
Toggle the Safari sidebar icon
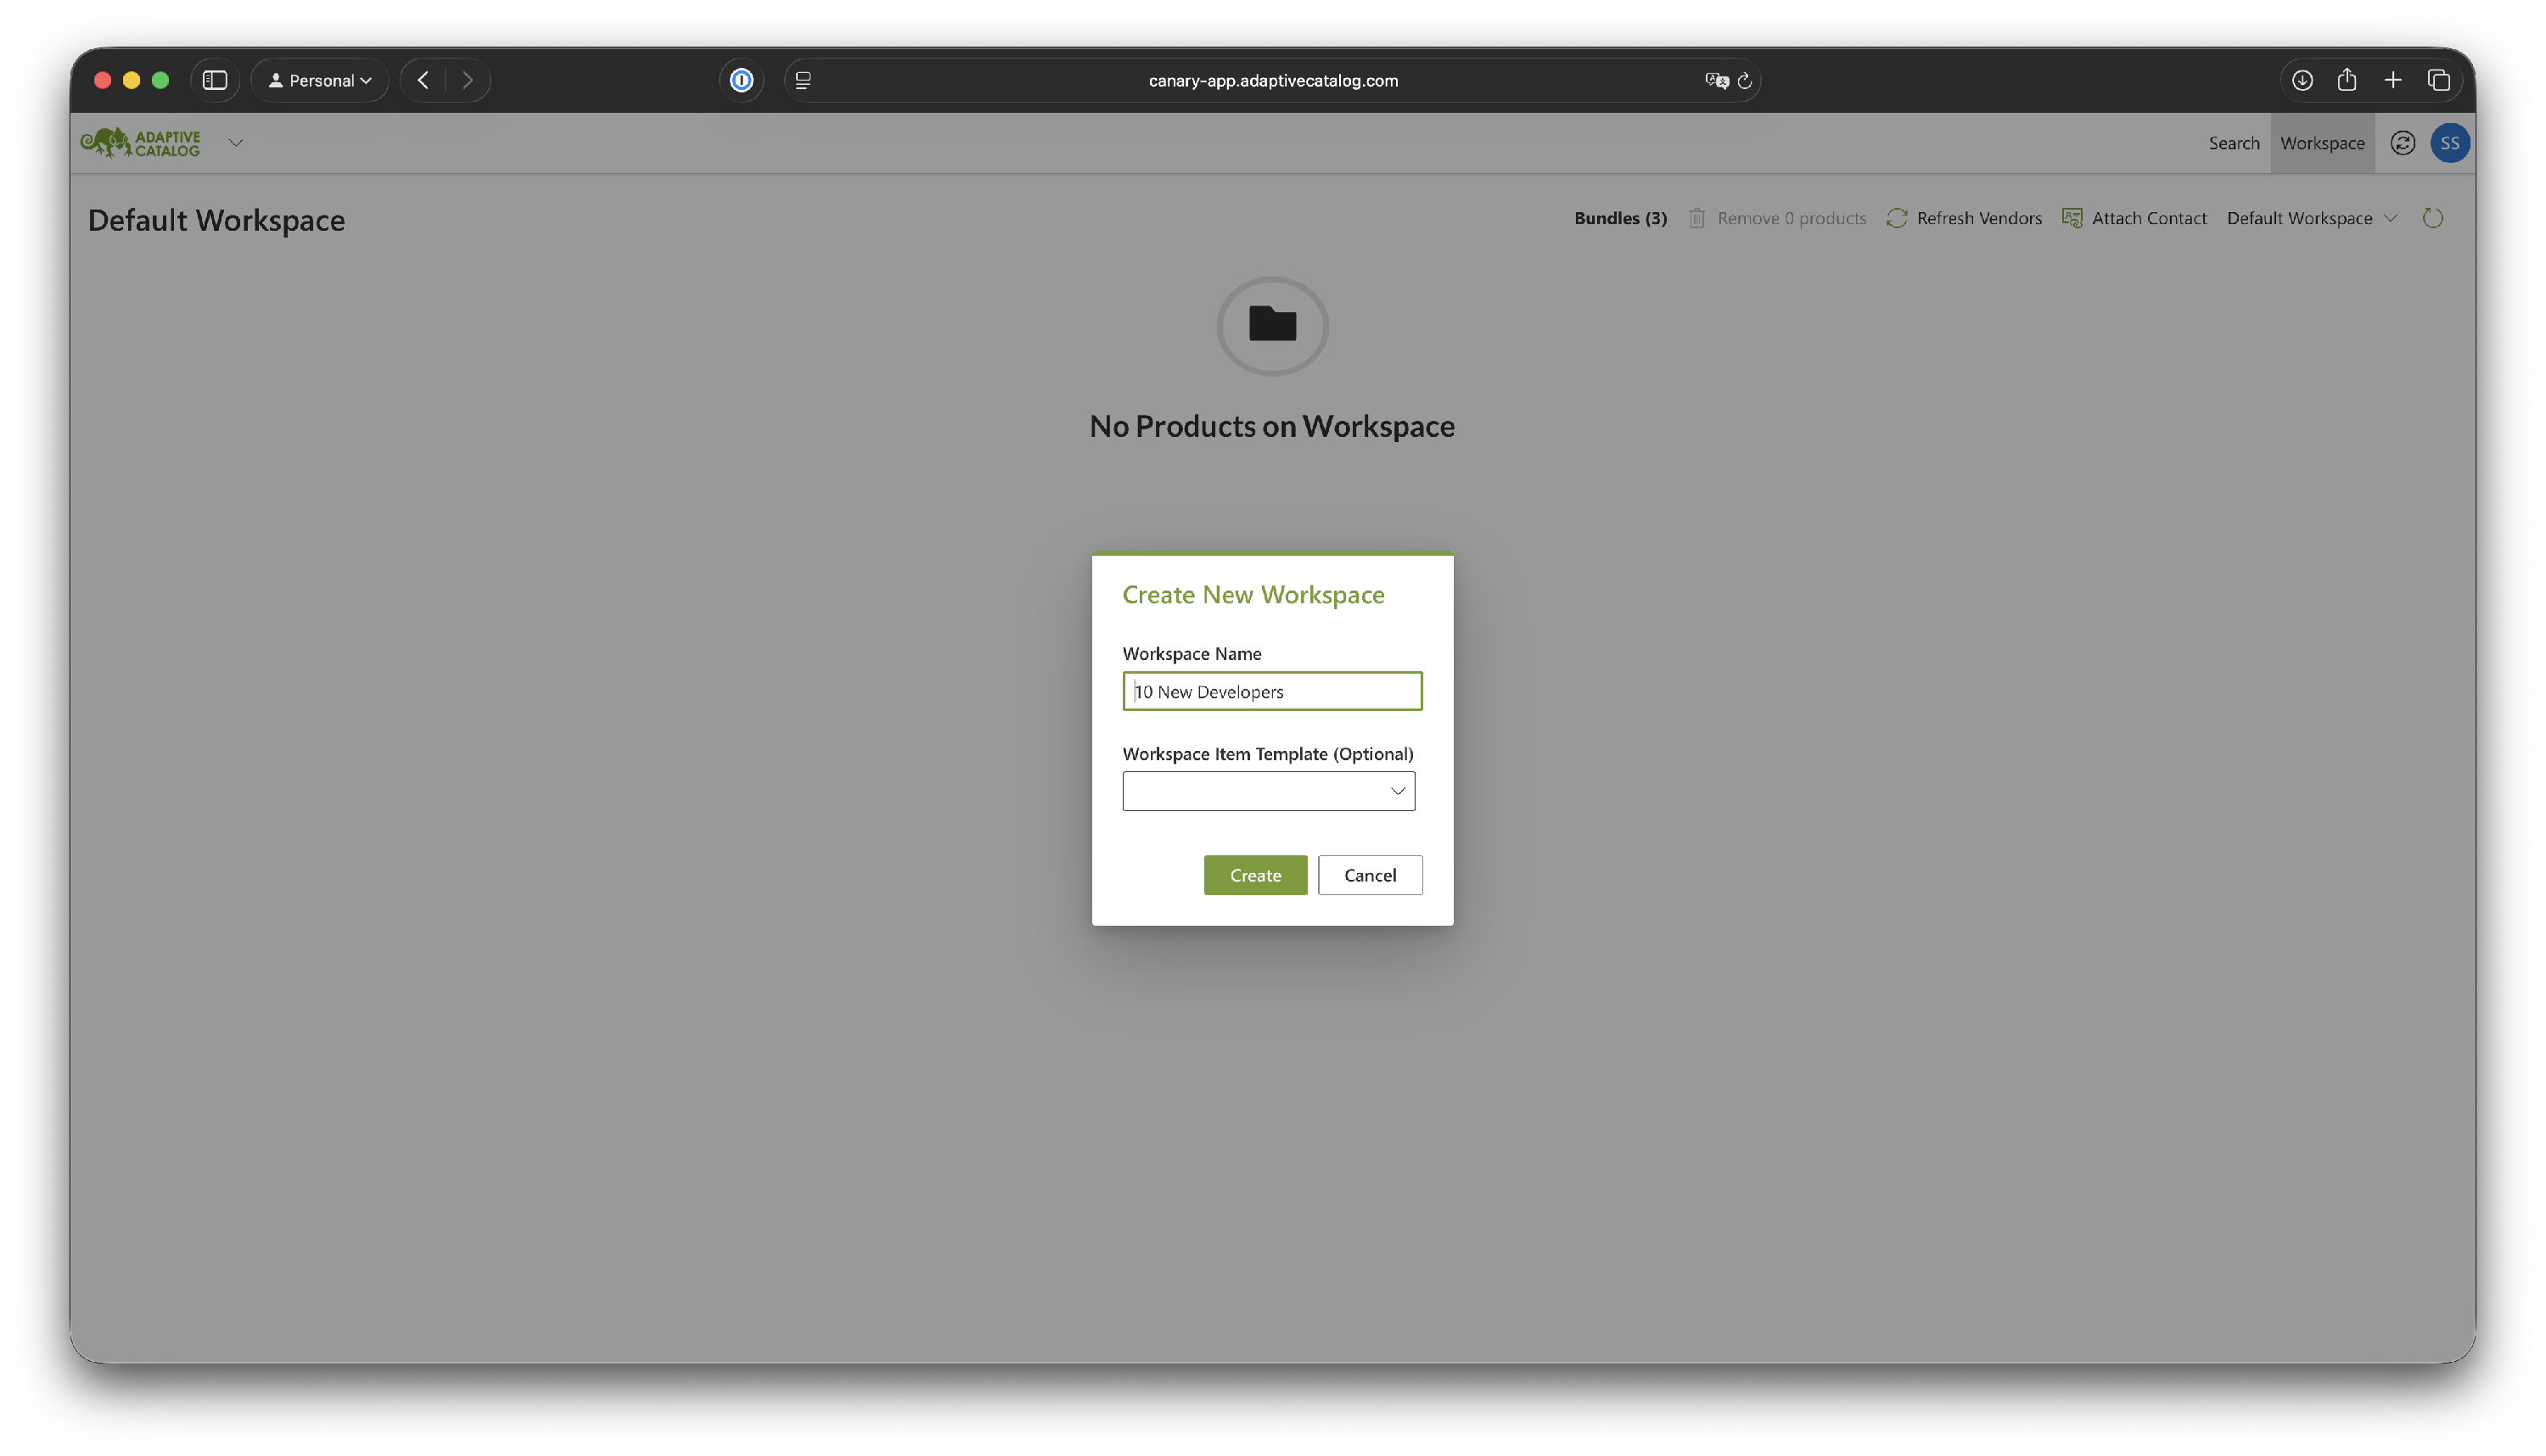point(215,80)
